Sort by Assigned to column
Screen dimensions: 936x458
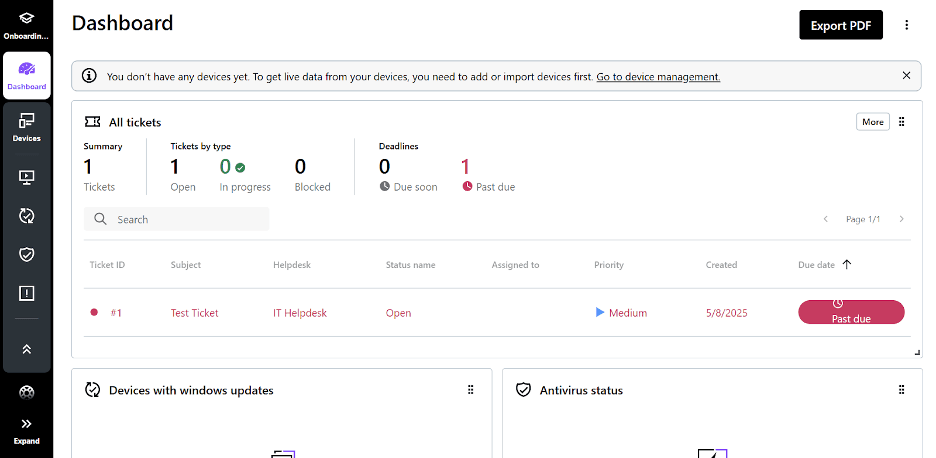pos(515,265)
